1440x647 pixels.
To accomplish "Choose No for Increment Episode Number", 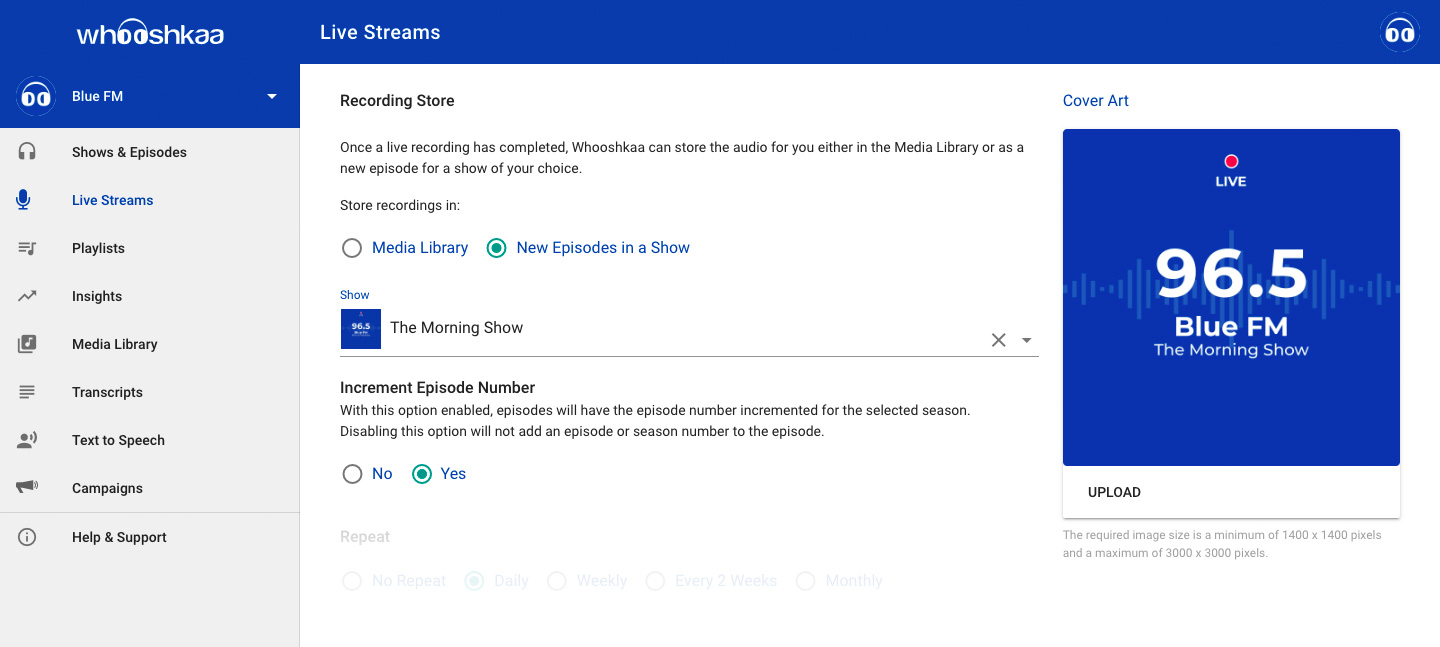I will 352,474.
